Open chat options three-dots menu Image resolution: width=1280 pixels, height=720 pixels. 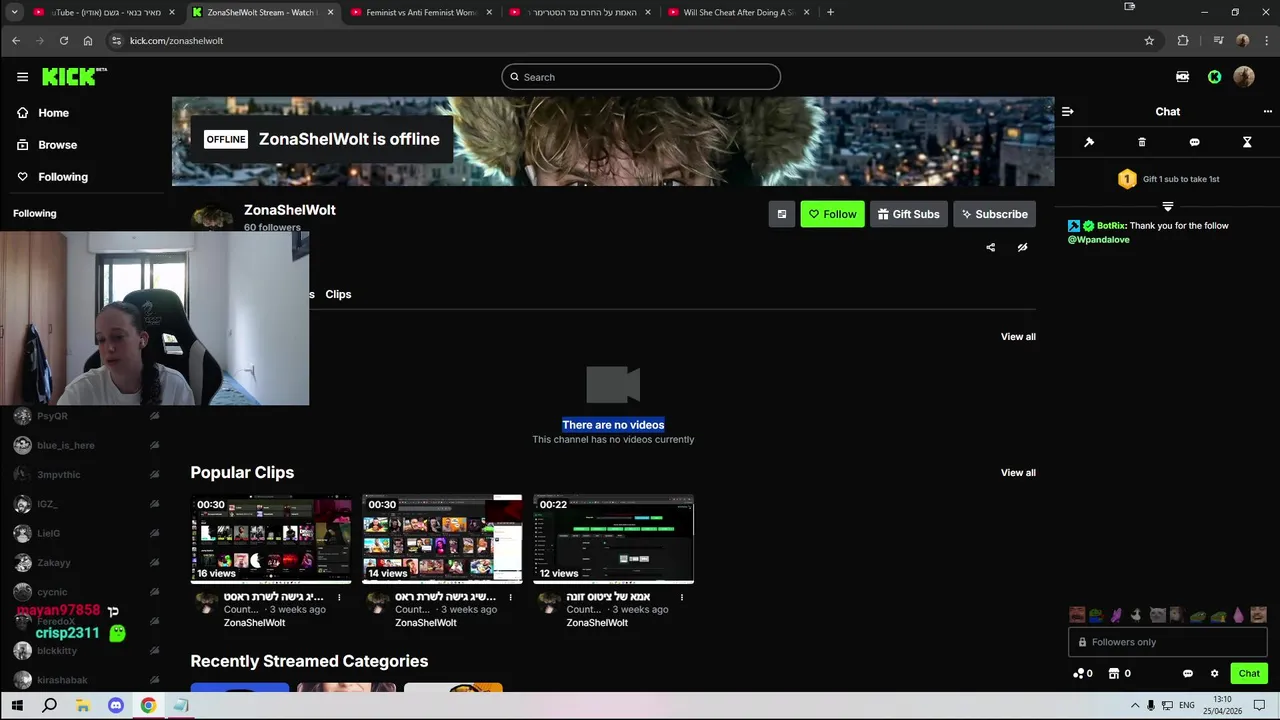[x=1267, y=112]
